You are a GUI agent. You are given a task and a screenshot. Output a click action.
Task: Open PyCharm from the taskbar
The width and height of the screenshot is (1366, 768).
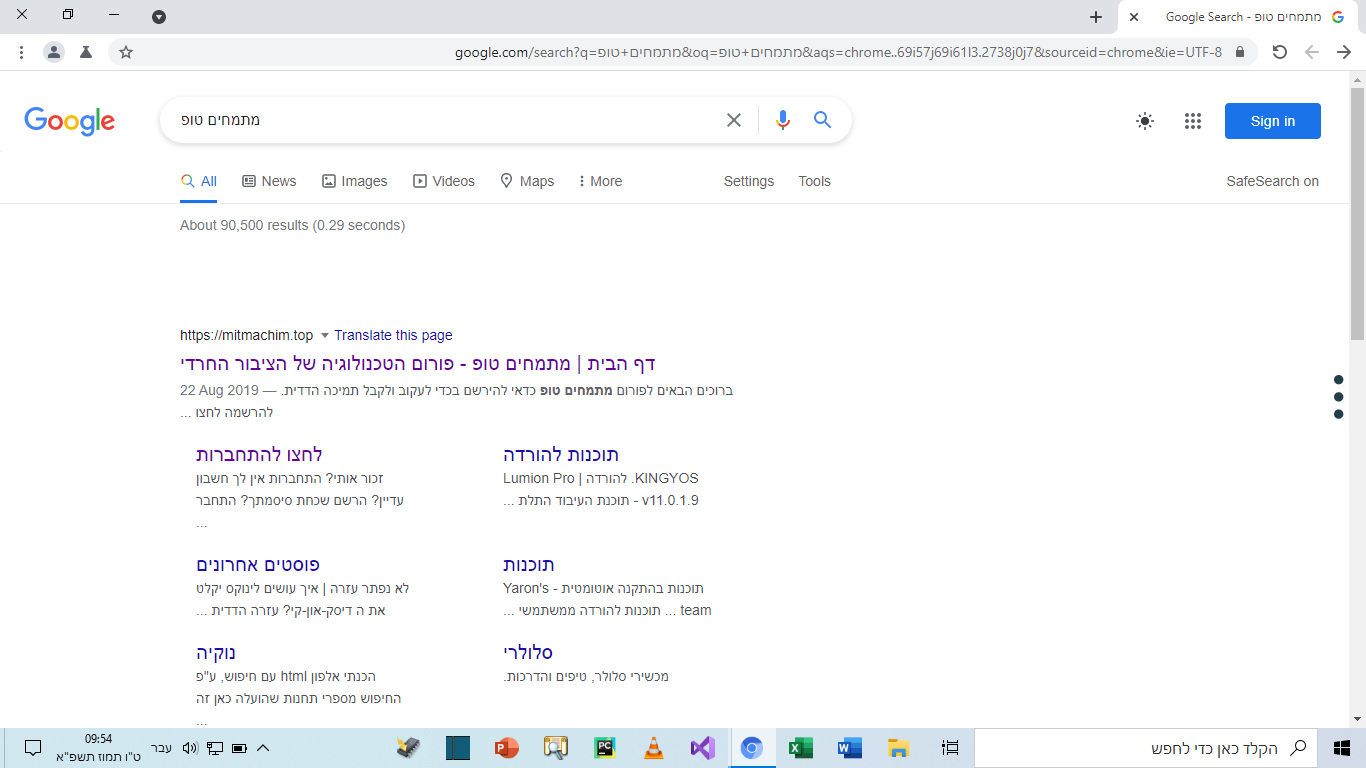pos(604,748)
